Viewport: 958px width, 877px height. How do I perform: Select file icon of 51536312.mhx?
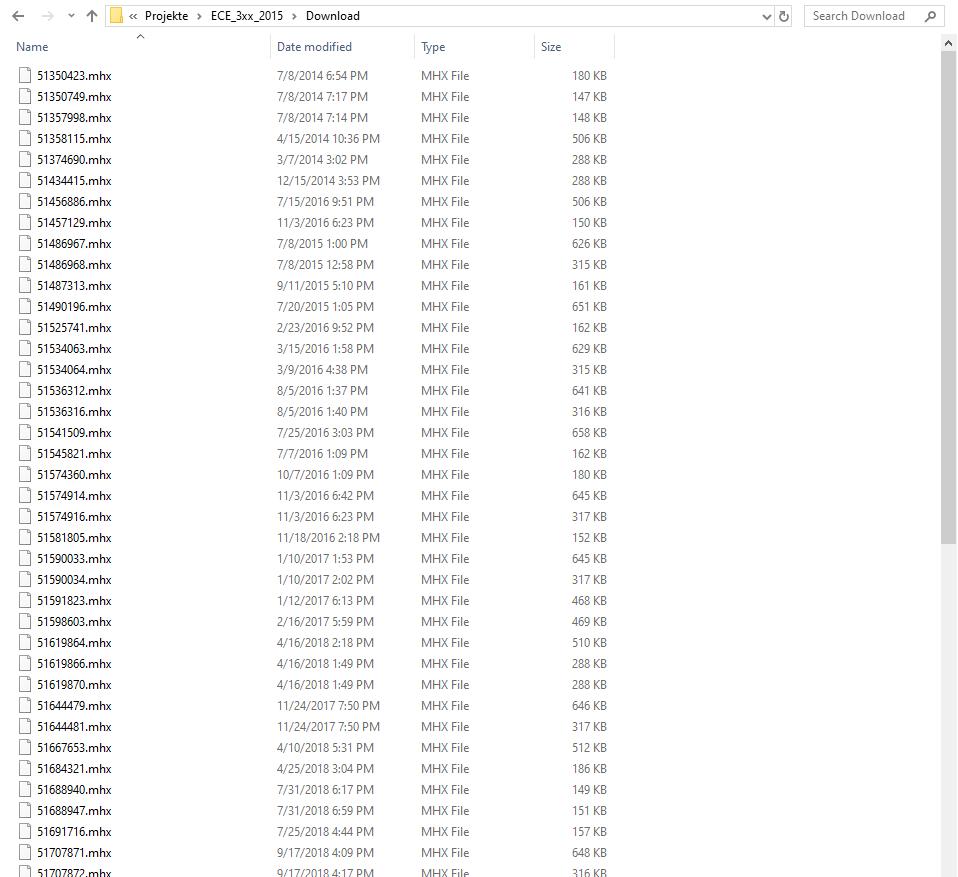coord(25,390)
